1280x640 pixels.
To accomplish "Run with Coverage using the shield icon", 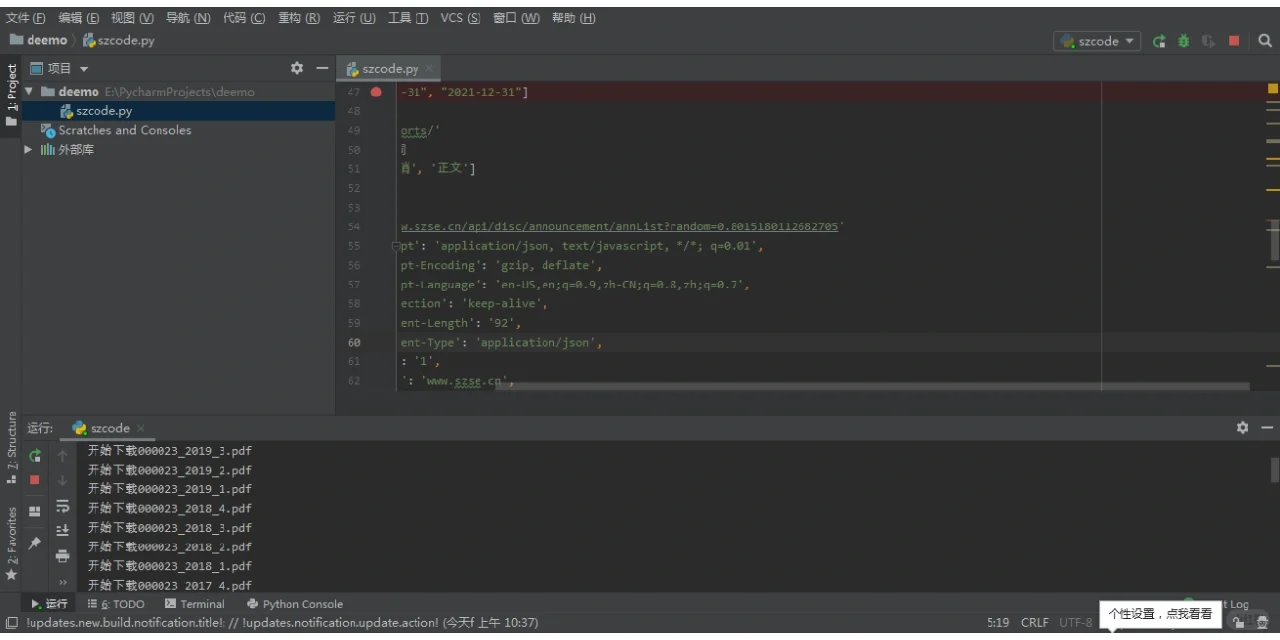I will [1207, 41].
